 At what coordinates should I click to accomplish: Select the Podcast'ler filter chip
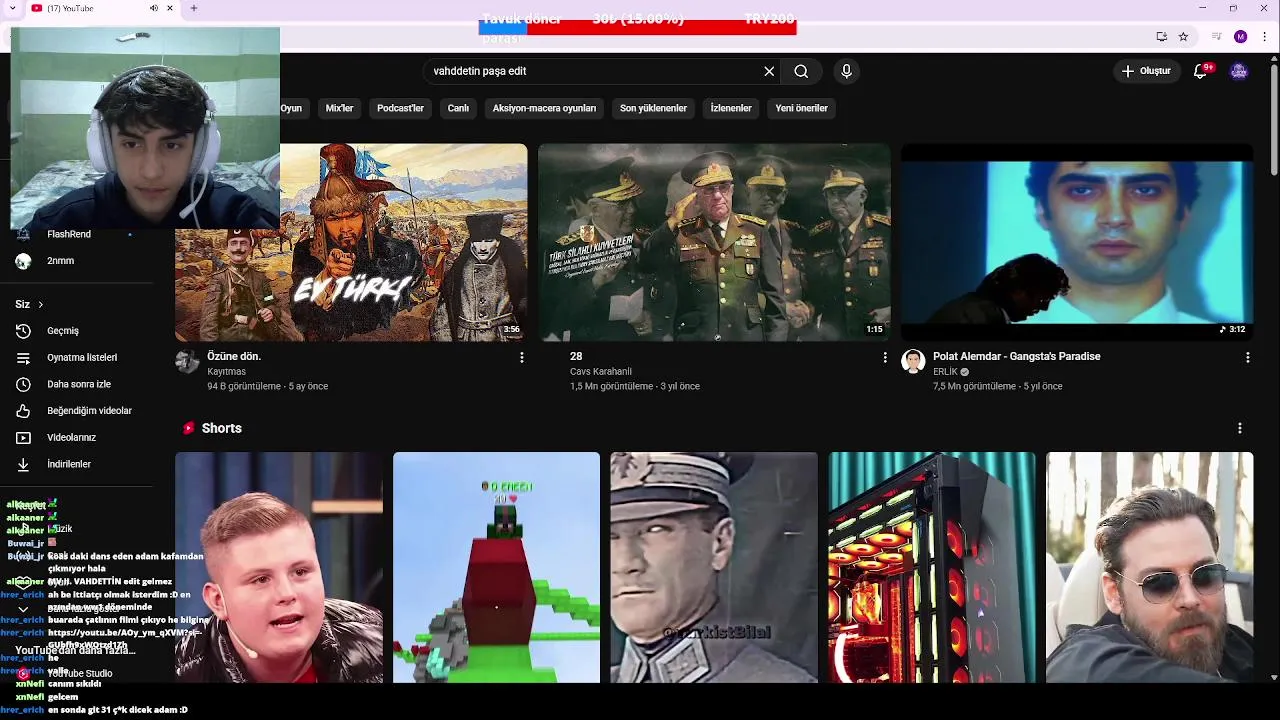click(400, 108)
